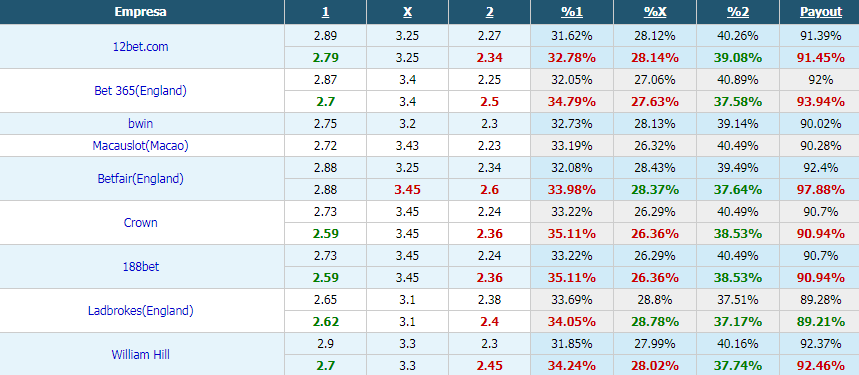The image size is (859, 375).
Task: Sort by the X column header
Action: (x=408, y=12)
